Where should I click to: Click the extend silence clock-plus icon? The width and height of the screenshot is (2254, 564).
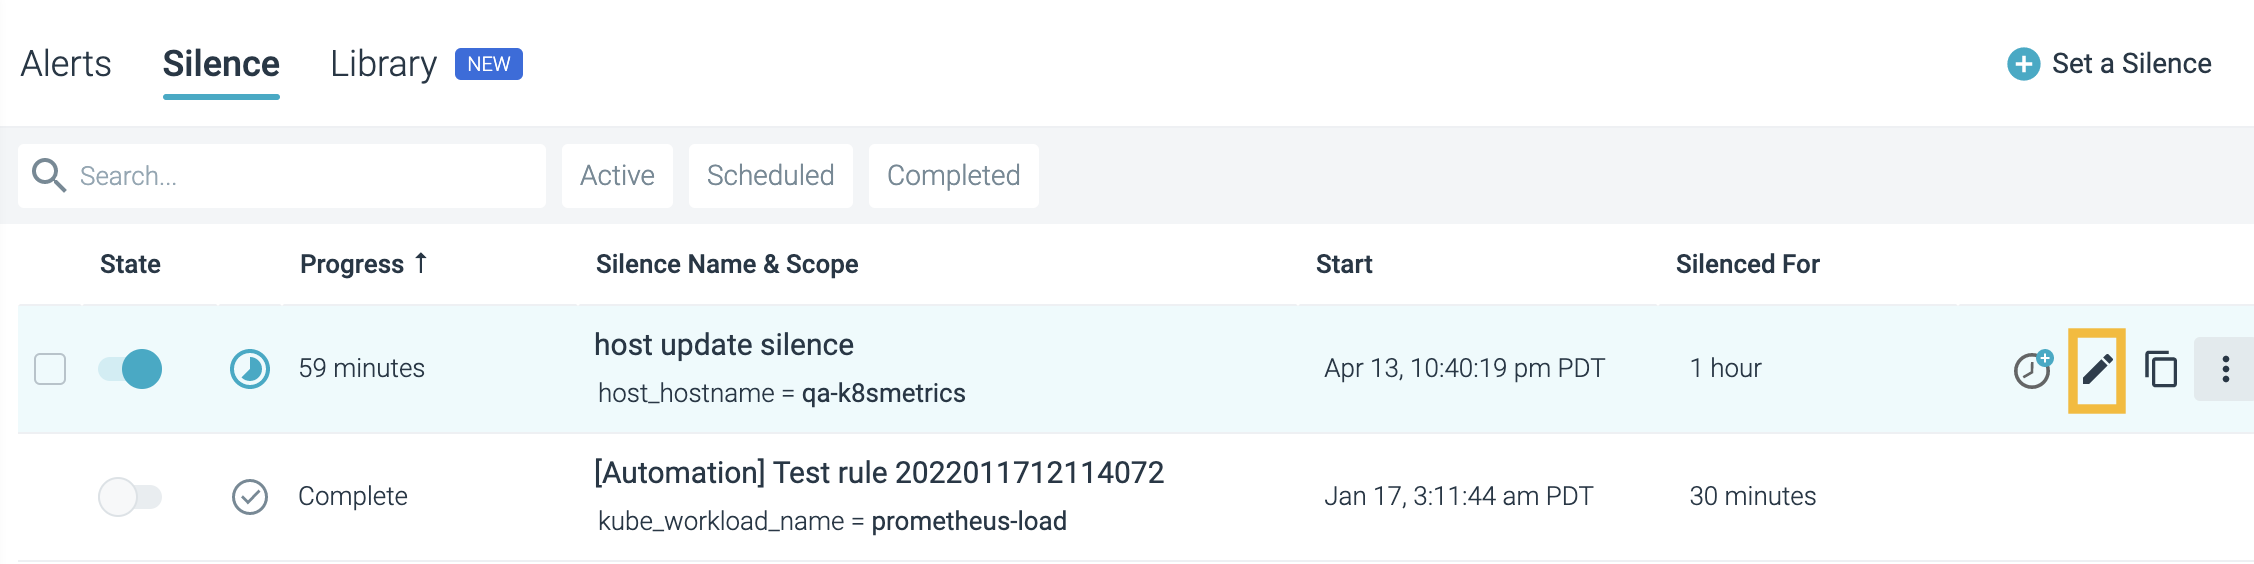coord(2033,369)
